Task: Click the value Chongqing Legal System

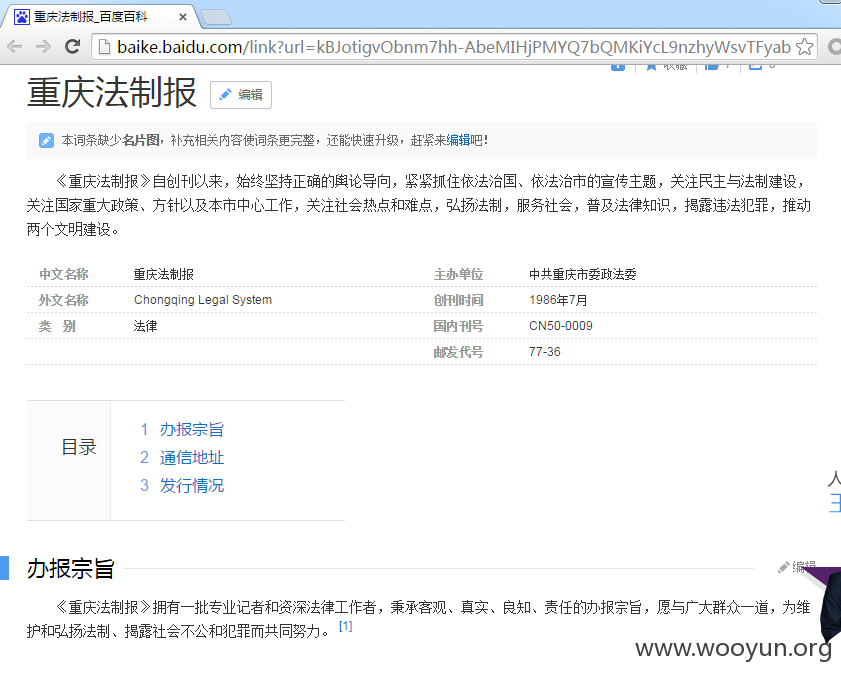Action: click(203, 300)
